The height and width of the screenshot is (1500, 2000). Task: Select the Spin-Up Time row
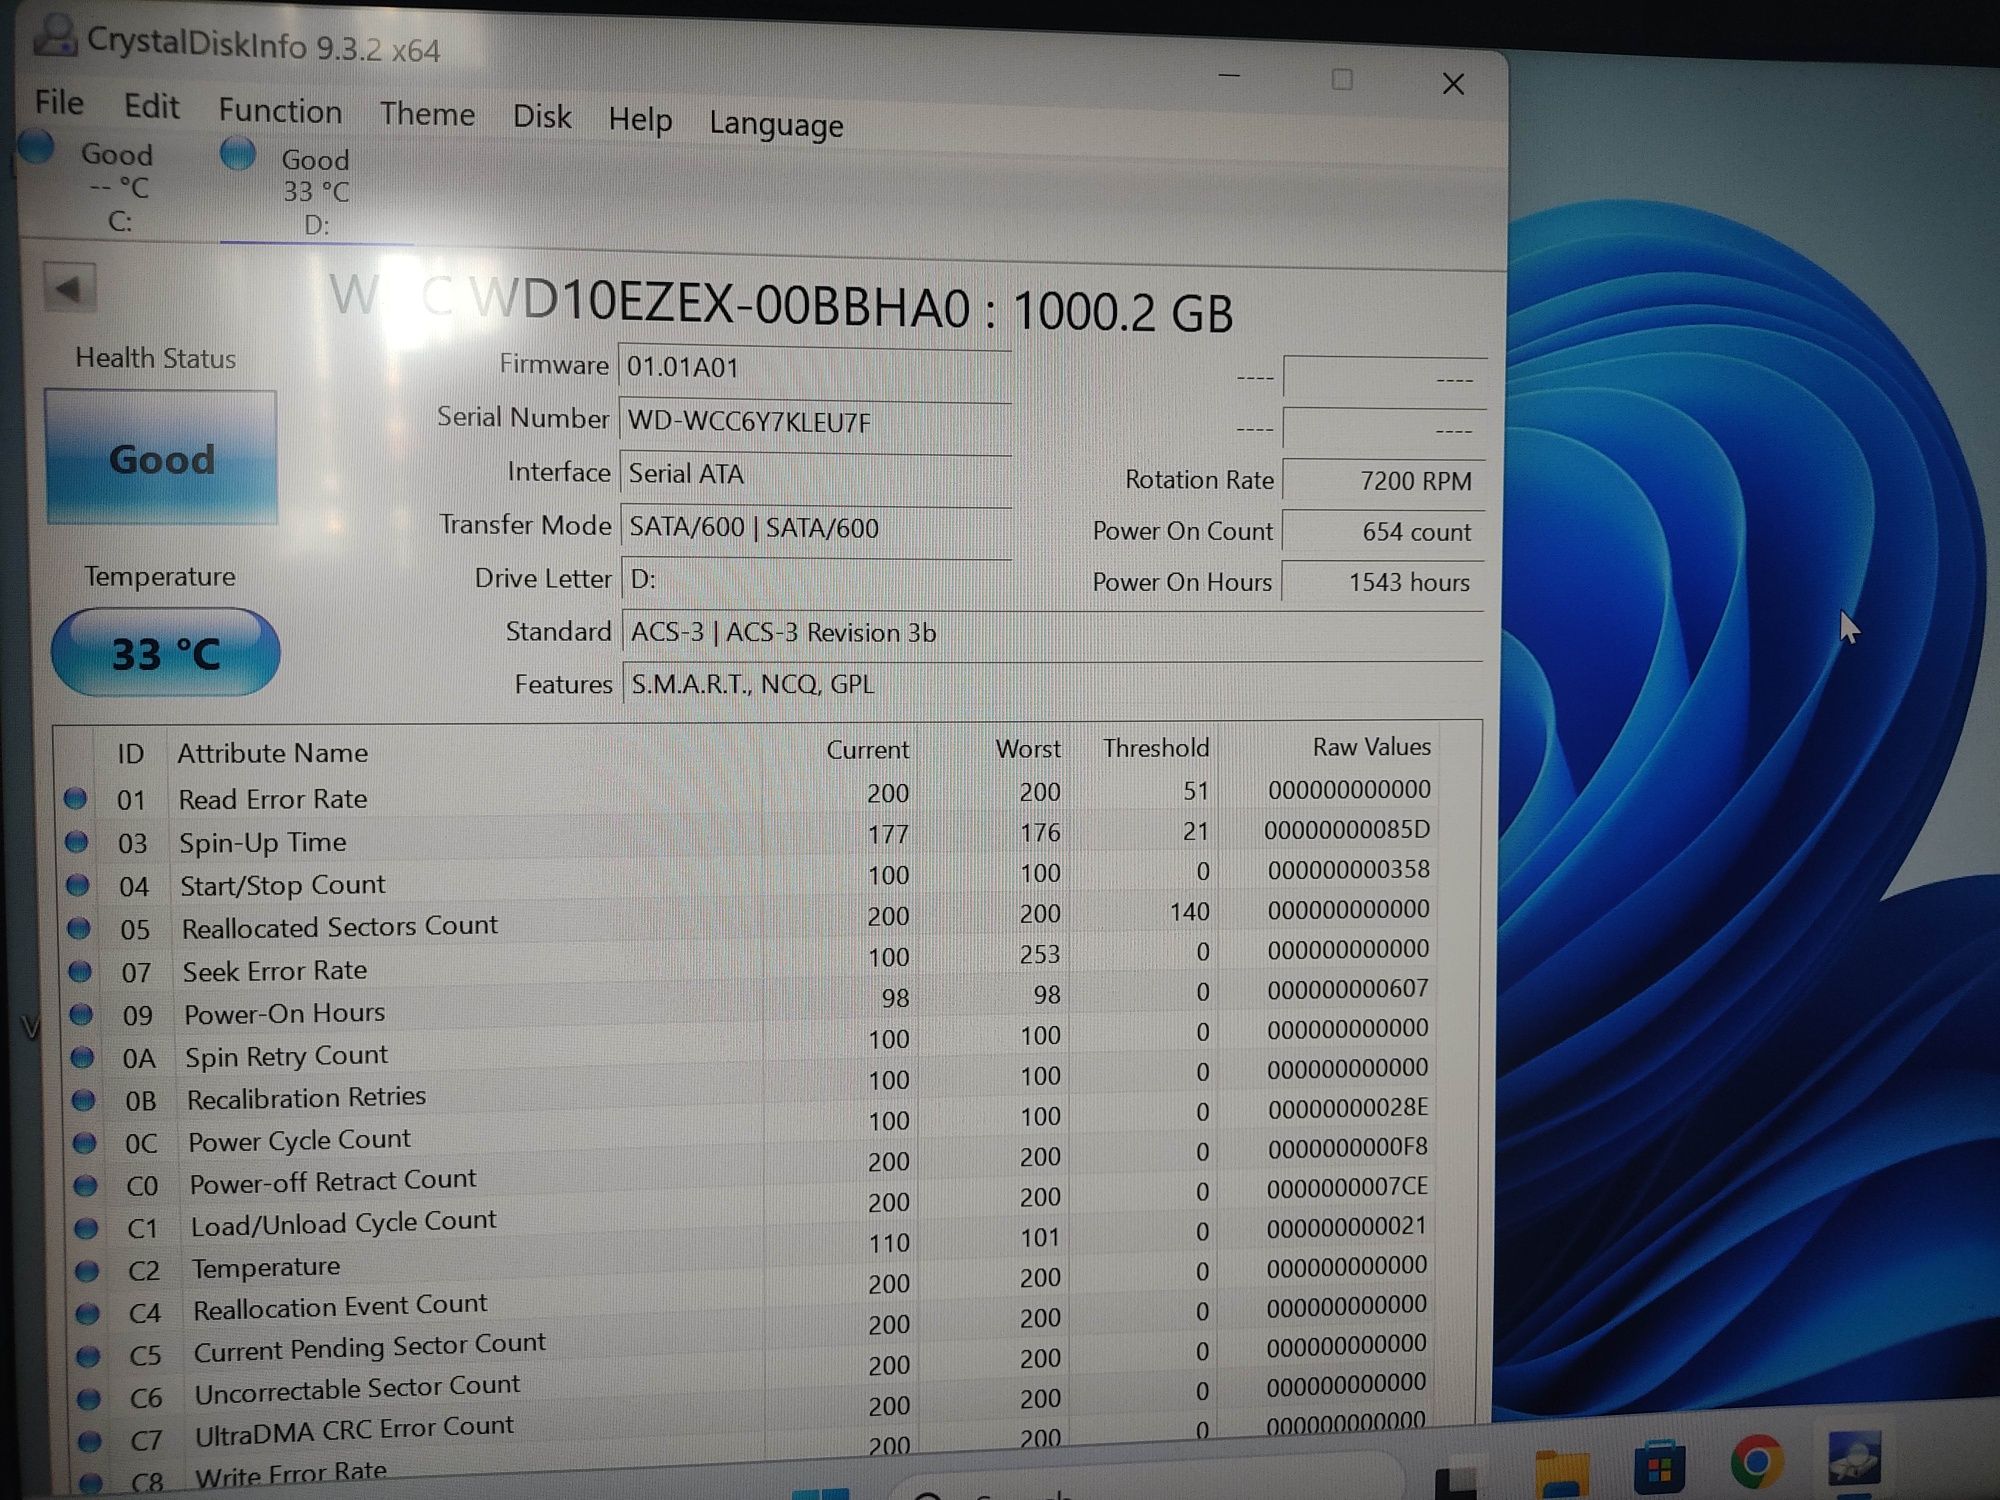[x=750, y=837]
